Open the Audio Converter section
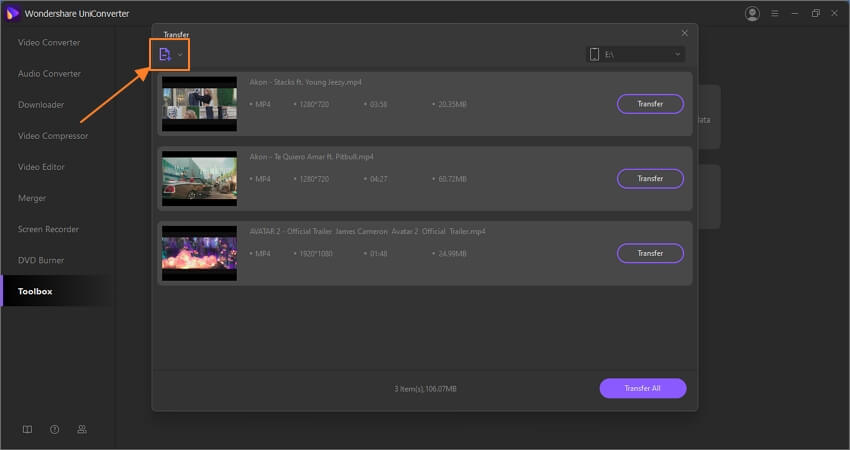The width and height of the screenshot is (850, 450). click(x=49, y=74)
